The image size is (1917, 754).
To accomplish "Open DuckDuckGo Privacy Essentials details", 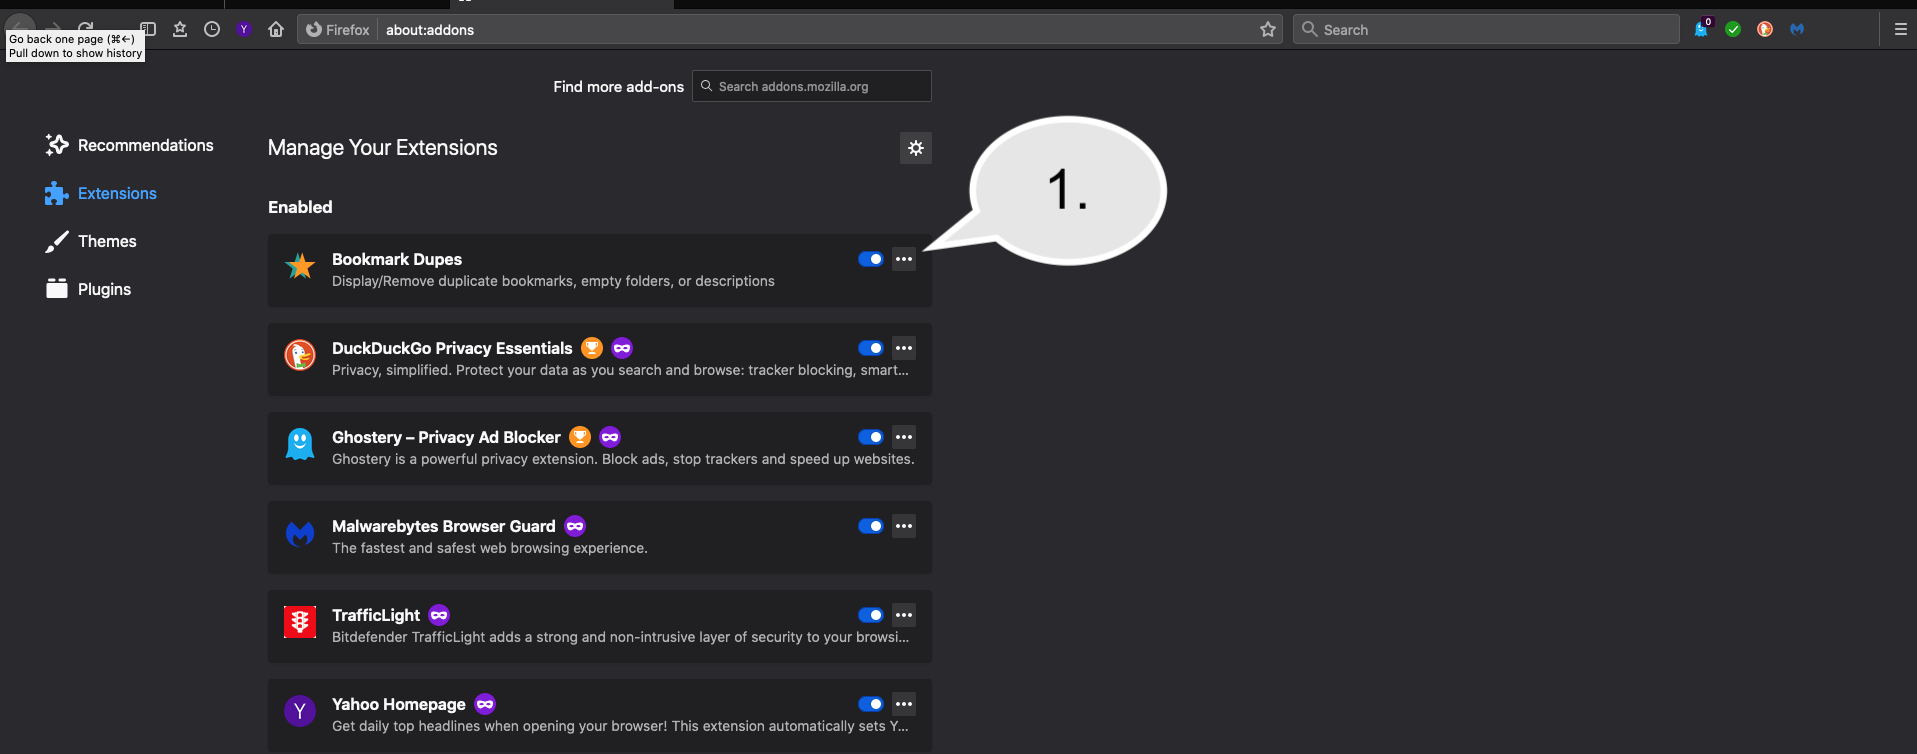I will (452, 348).
